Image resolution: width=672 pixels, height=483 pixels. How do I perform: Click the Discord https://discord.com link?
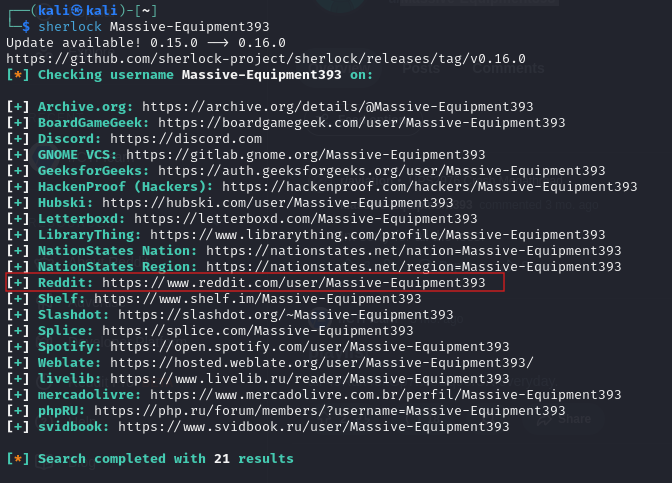tap(186, 138)
